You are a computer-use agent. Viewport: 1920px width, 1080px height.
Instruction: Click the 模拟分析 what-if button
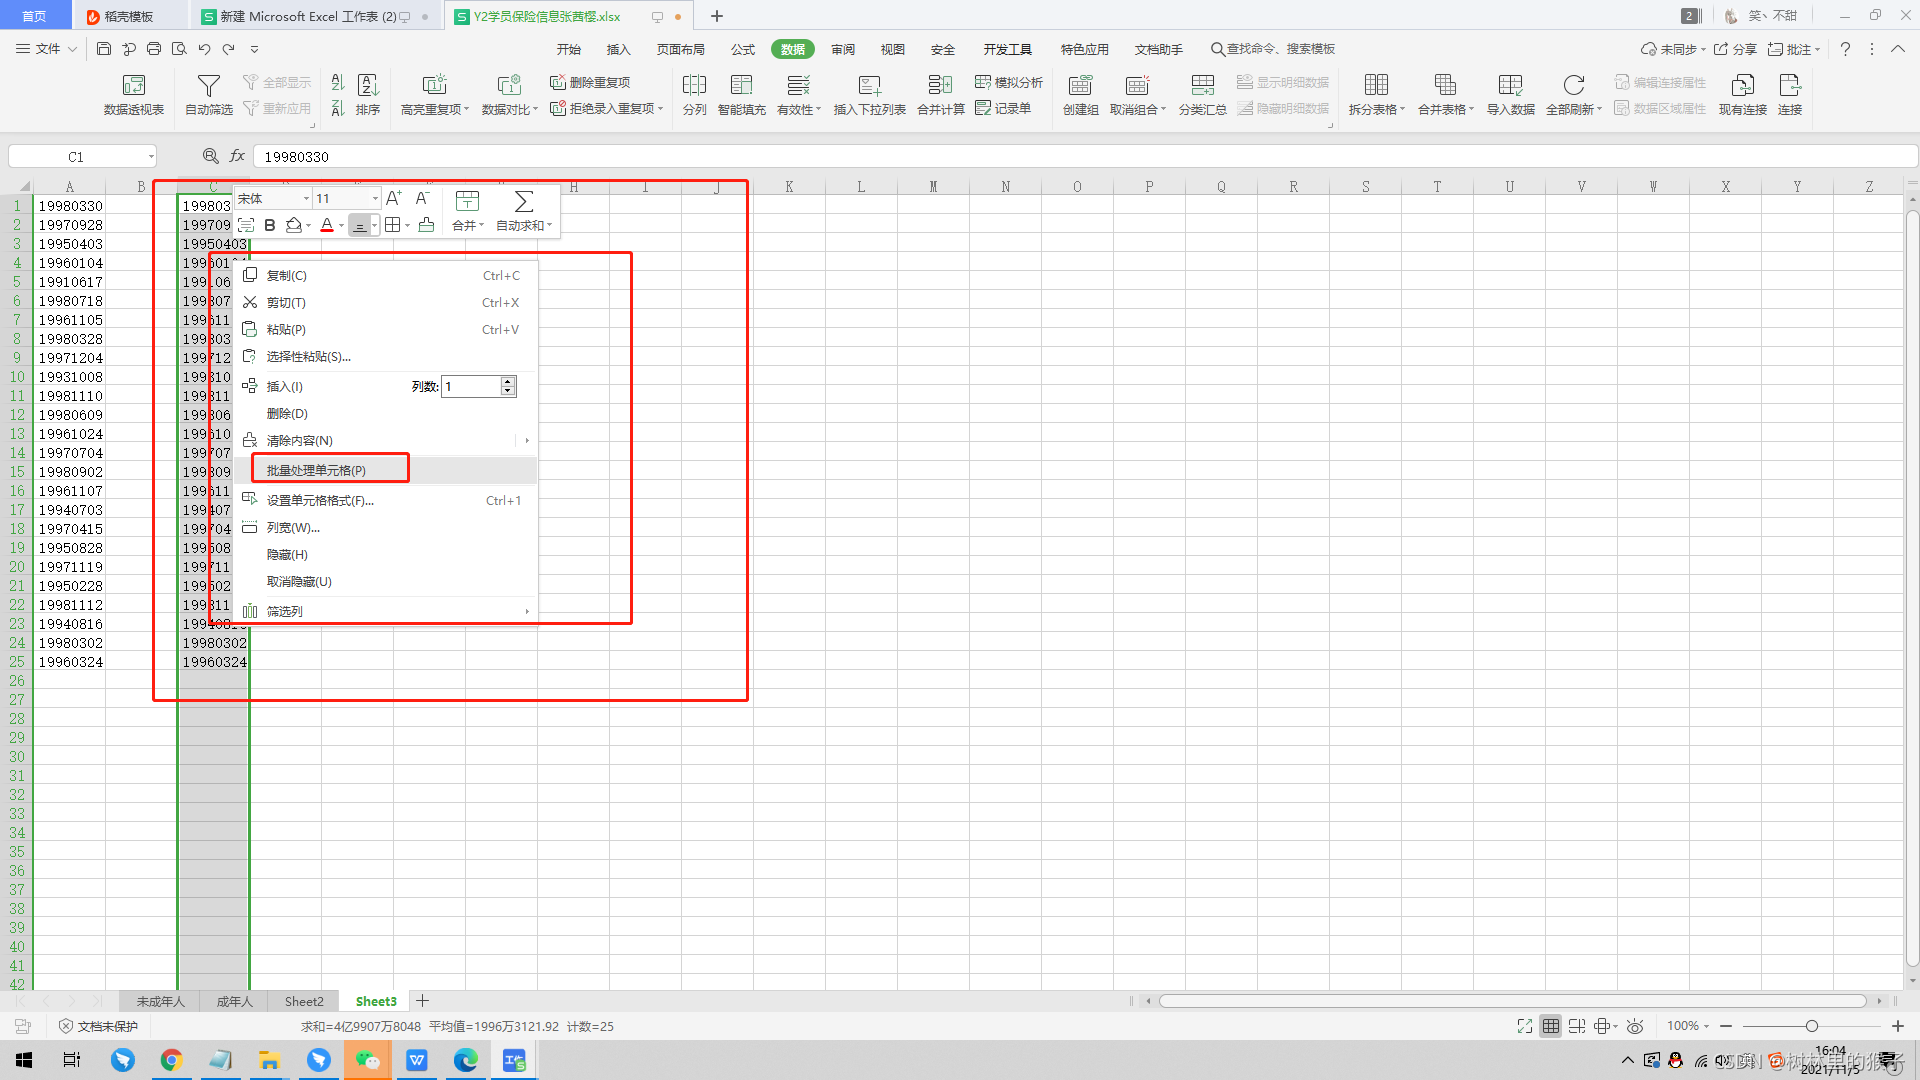pyautogui.click(x=1009, y=82)
